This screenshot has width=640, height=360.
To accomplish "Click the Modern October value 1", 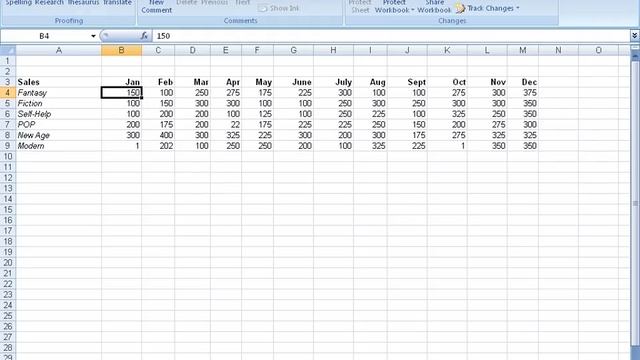I will (x=447, y=146).
